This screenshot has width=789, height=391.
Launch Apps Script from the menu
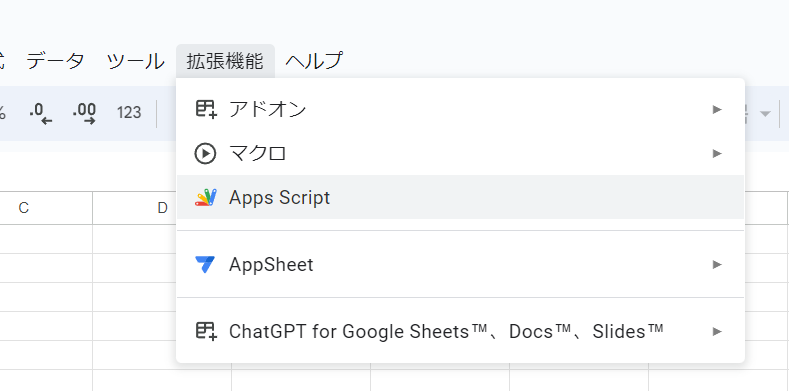(460, 197)
